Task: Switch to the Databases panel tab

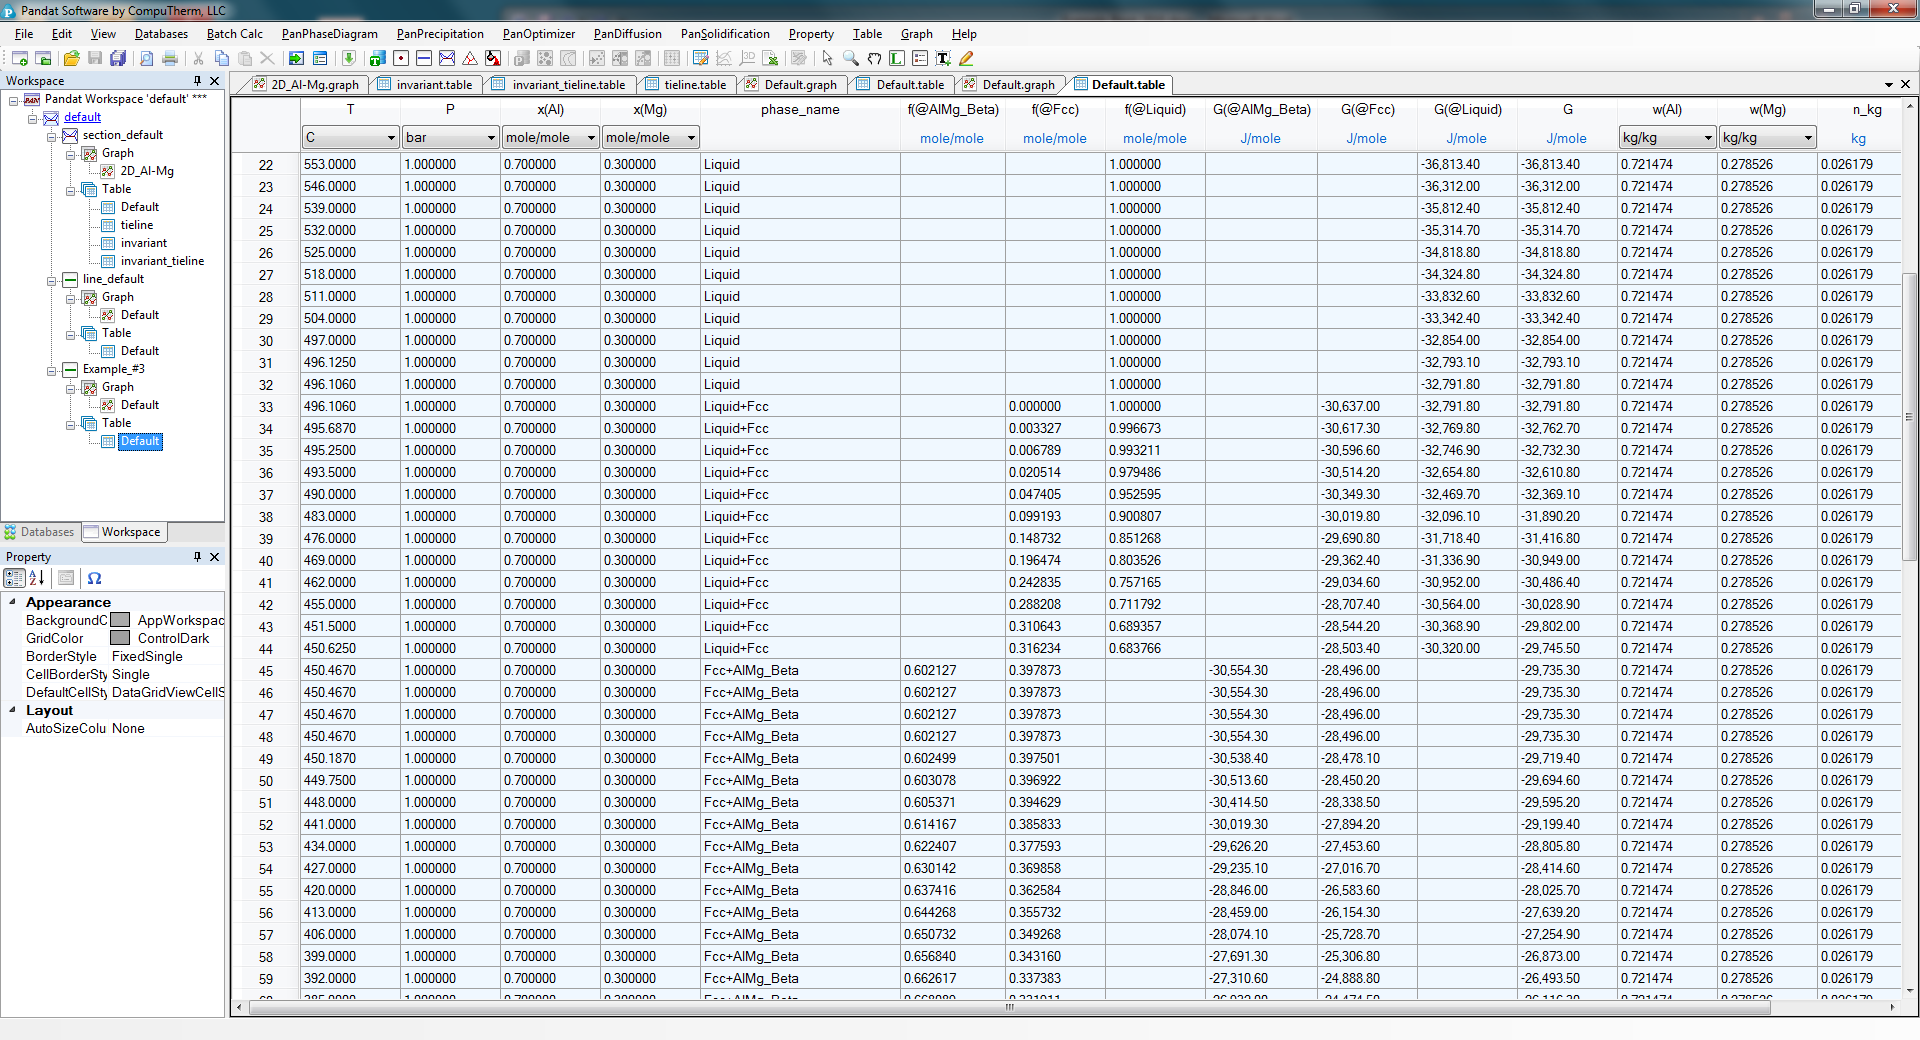Action: pos(40,532)
